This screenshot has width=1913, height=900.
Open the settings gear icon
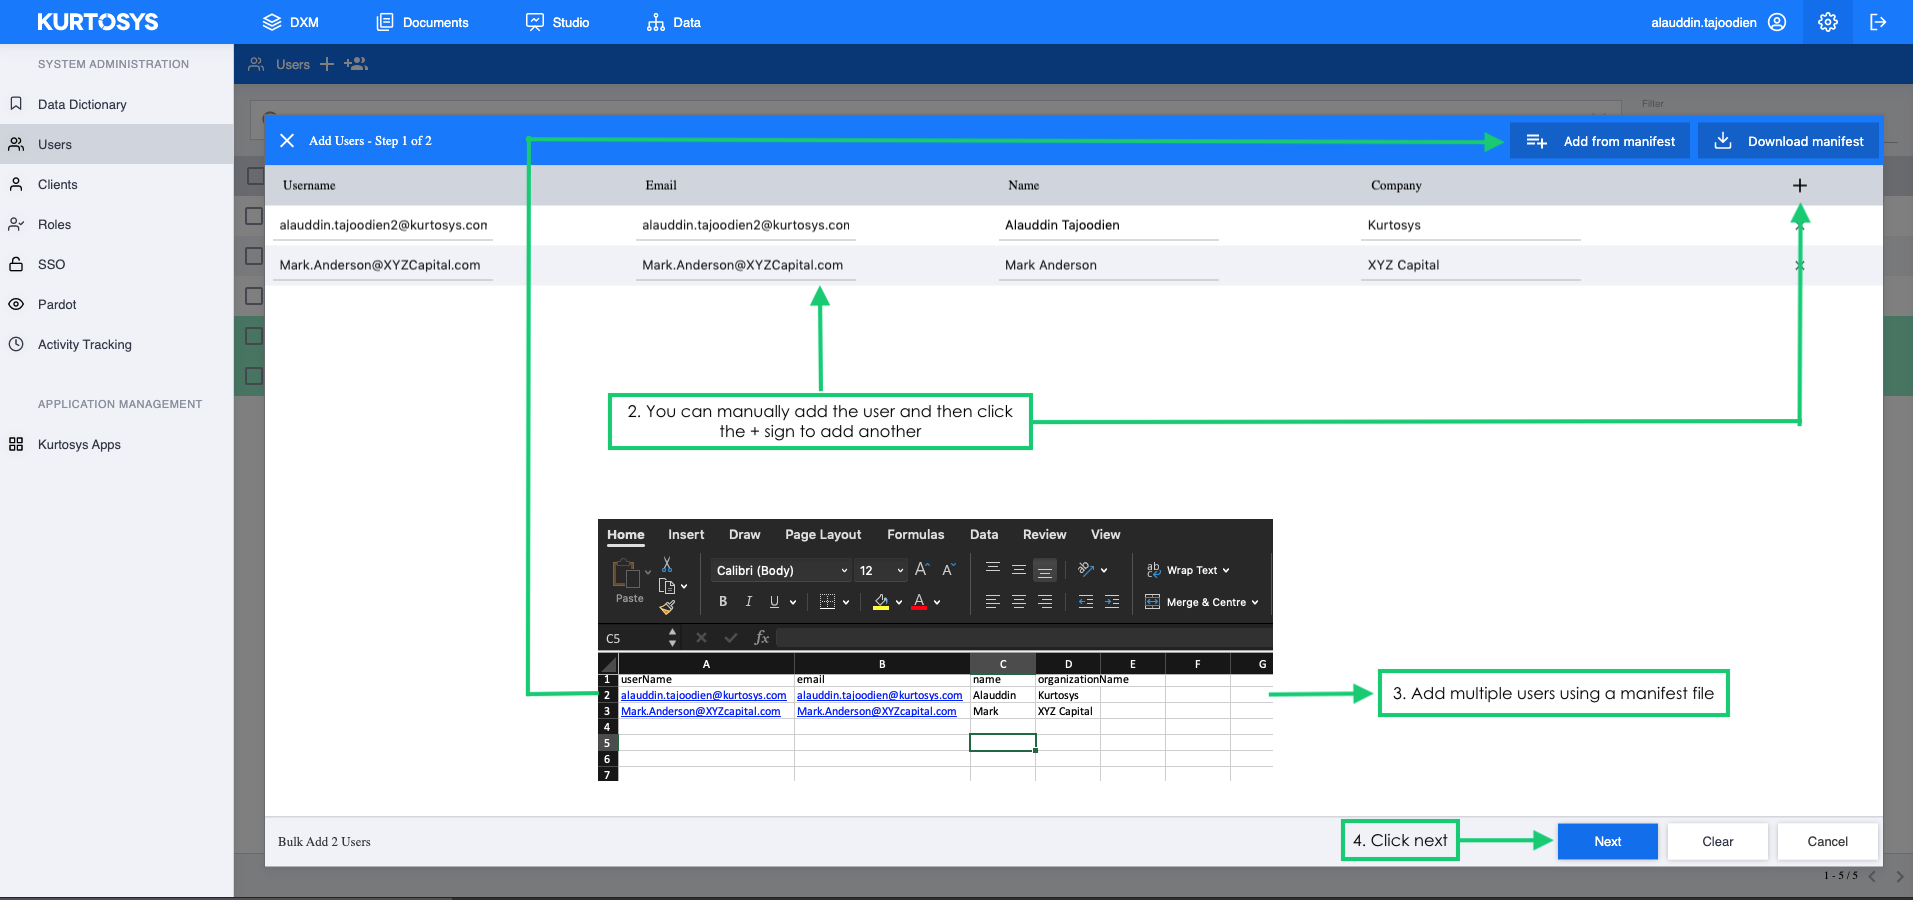[x=1828, y=22]
